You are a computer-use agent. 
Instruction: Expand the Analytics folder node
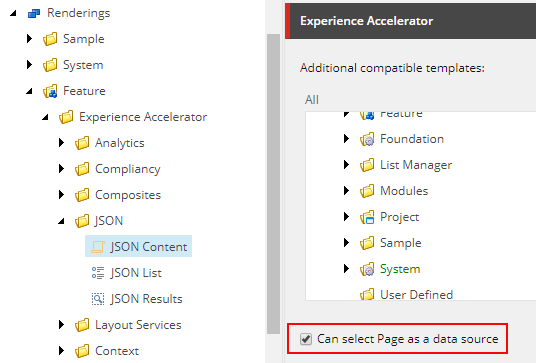61,143
